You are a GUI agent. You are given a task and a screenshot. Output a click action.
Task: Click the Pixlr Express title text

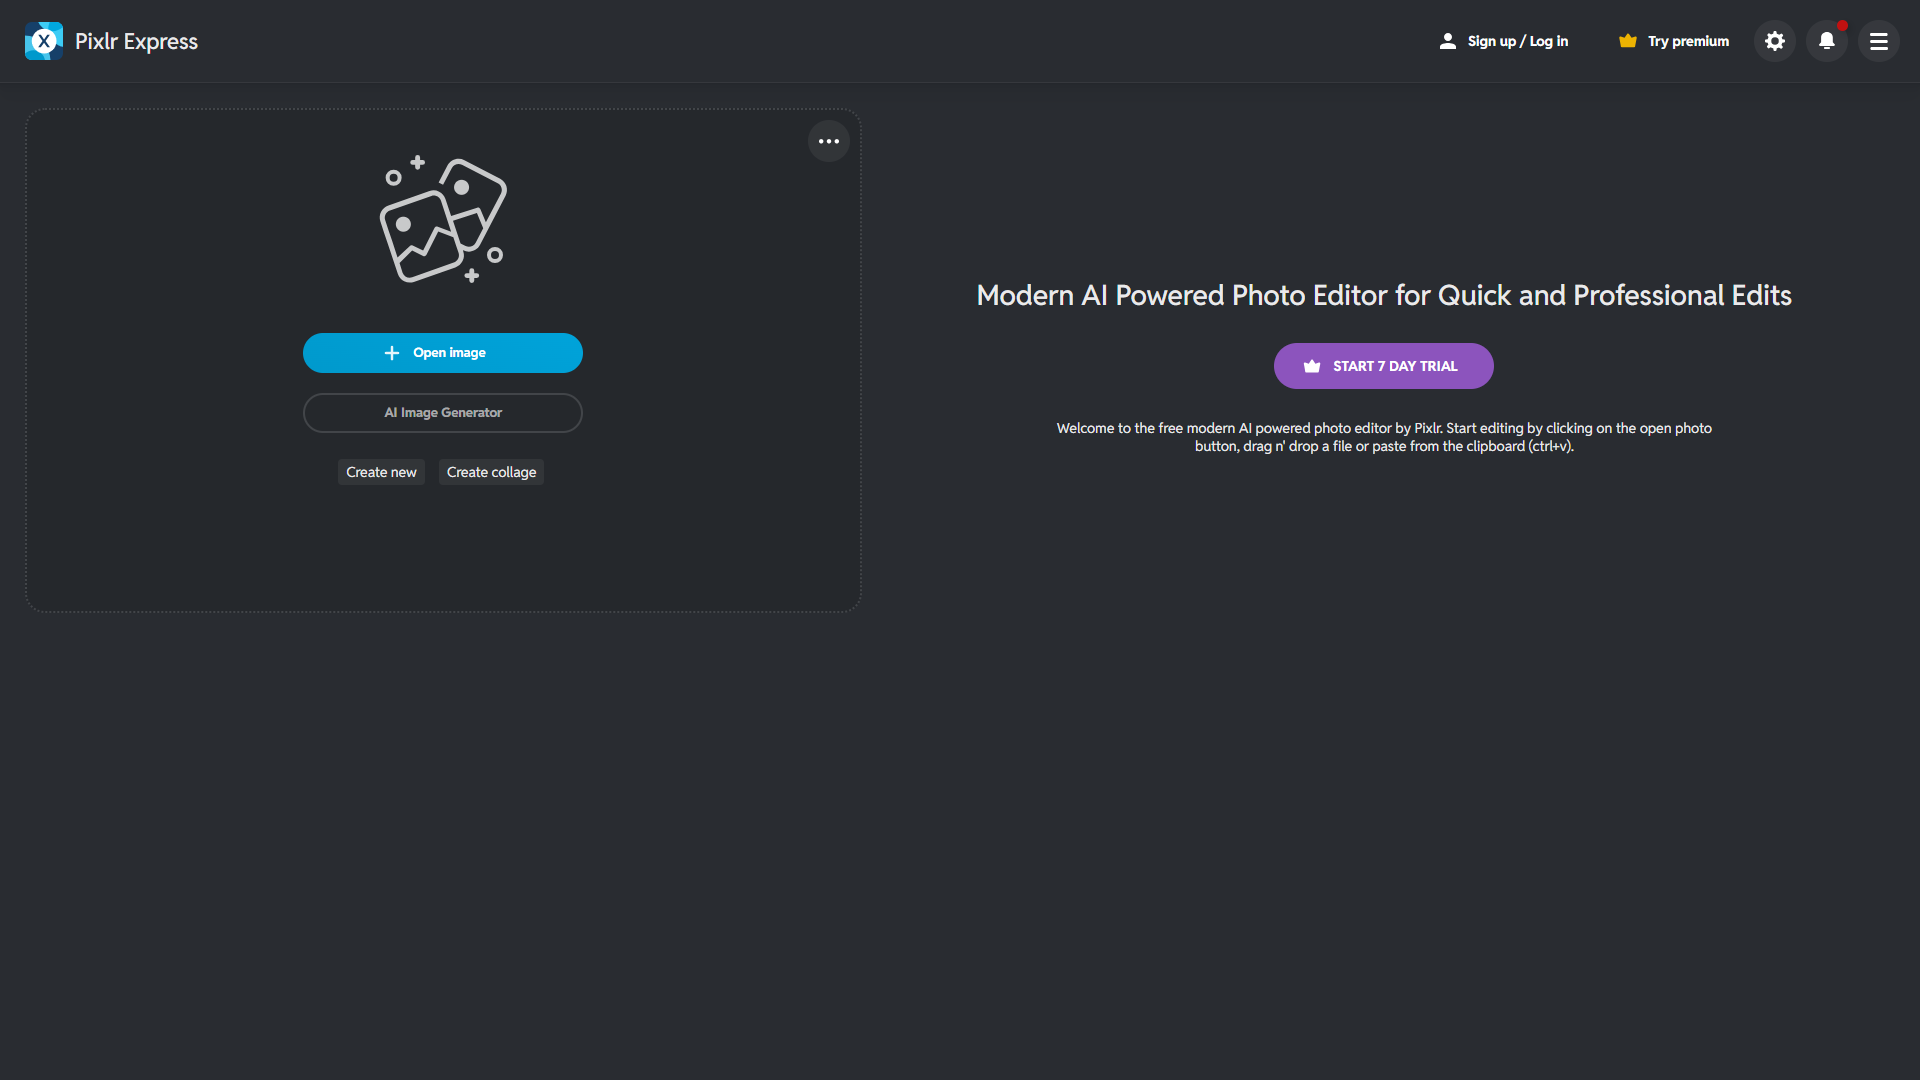pos(136,41)
